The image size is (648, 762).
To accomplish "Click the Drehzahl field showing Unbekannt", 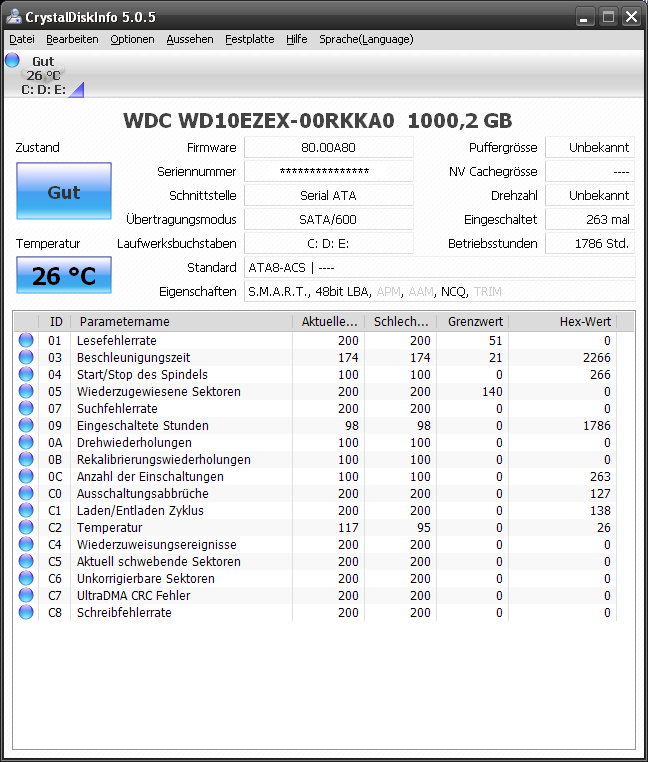I will [590, 195].
